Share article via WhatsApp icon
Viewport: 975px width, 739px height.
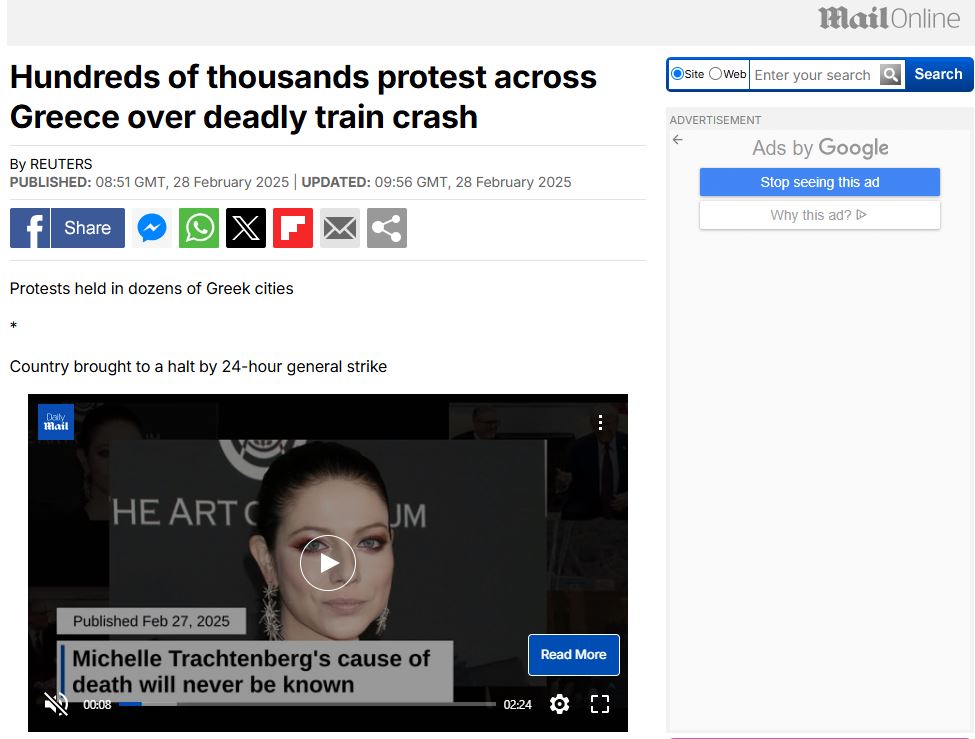[199, 228]
